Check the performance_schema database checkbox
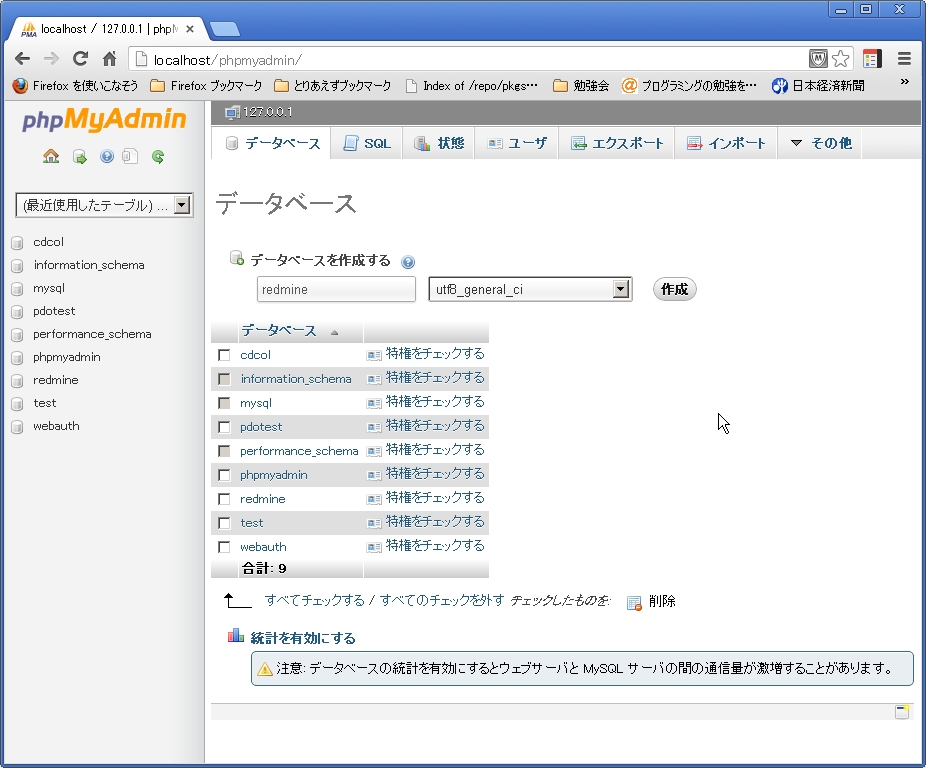The width and height of the screenshot is (926, 768). [x=224, y=451]
